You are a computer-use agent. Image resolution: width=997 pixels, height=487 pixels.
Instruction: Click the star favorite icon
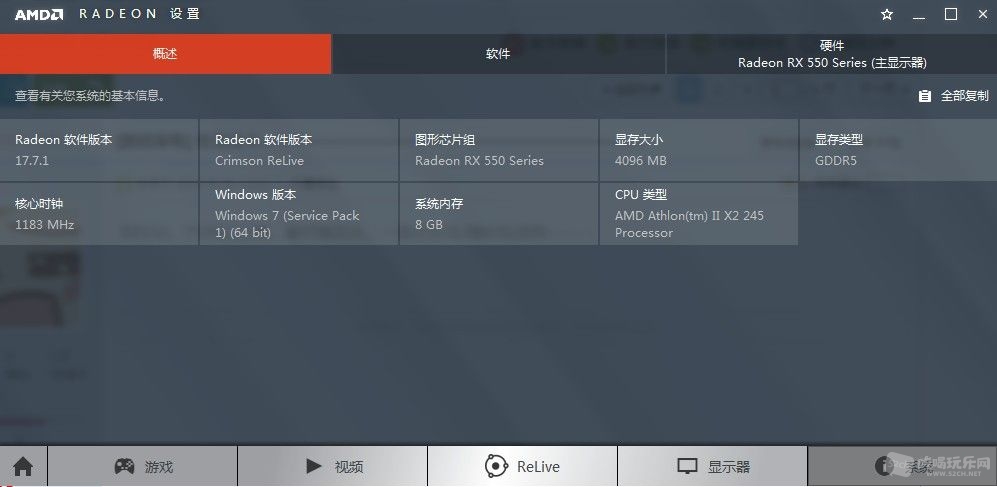pyautogui.click(x=887, y=14)
